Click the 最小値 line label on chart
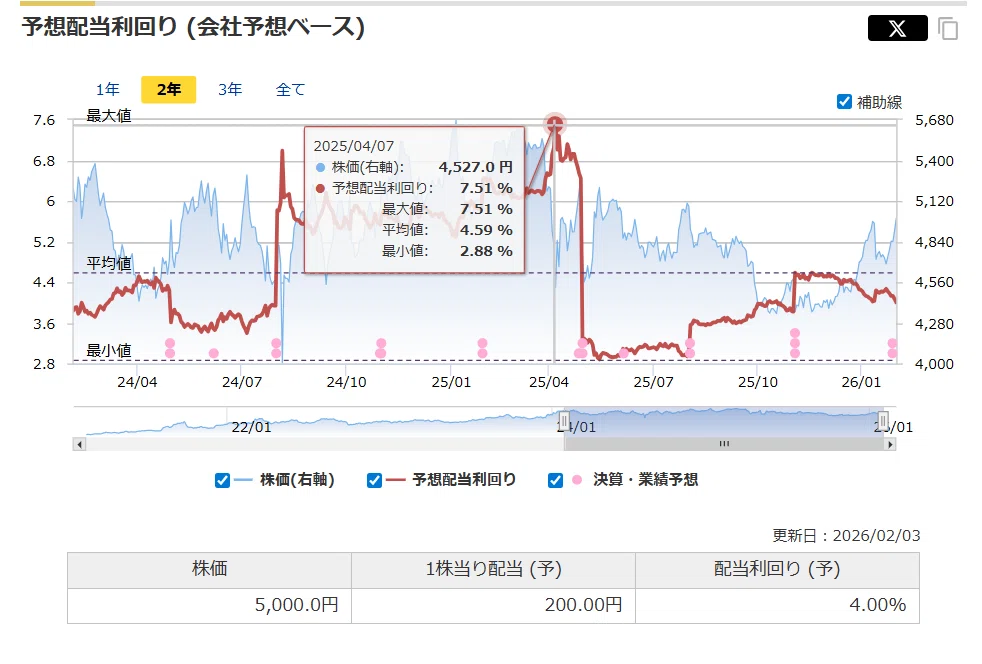This screenshot has height=664, width=982. (x=108, y=351)
